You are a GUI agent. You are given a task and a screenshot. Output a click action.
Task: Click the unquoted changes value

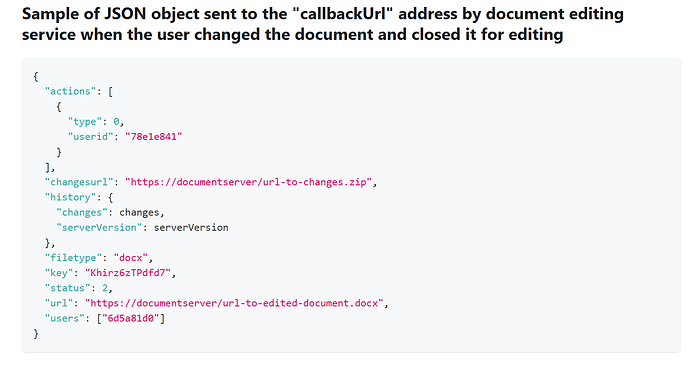point(139,213)
